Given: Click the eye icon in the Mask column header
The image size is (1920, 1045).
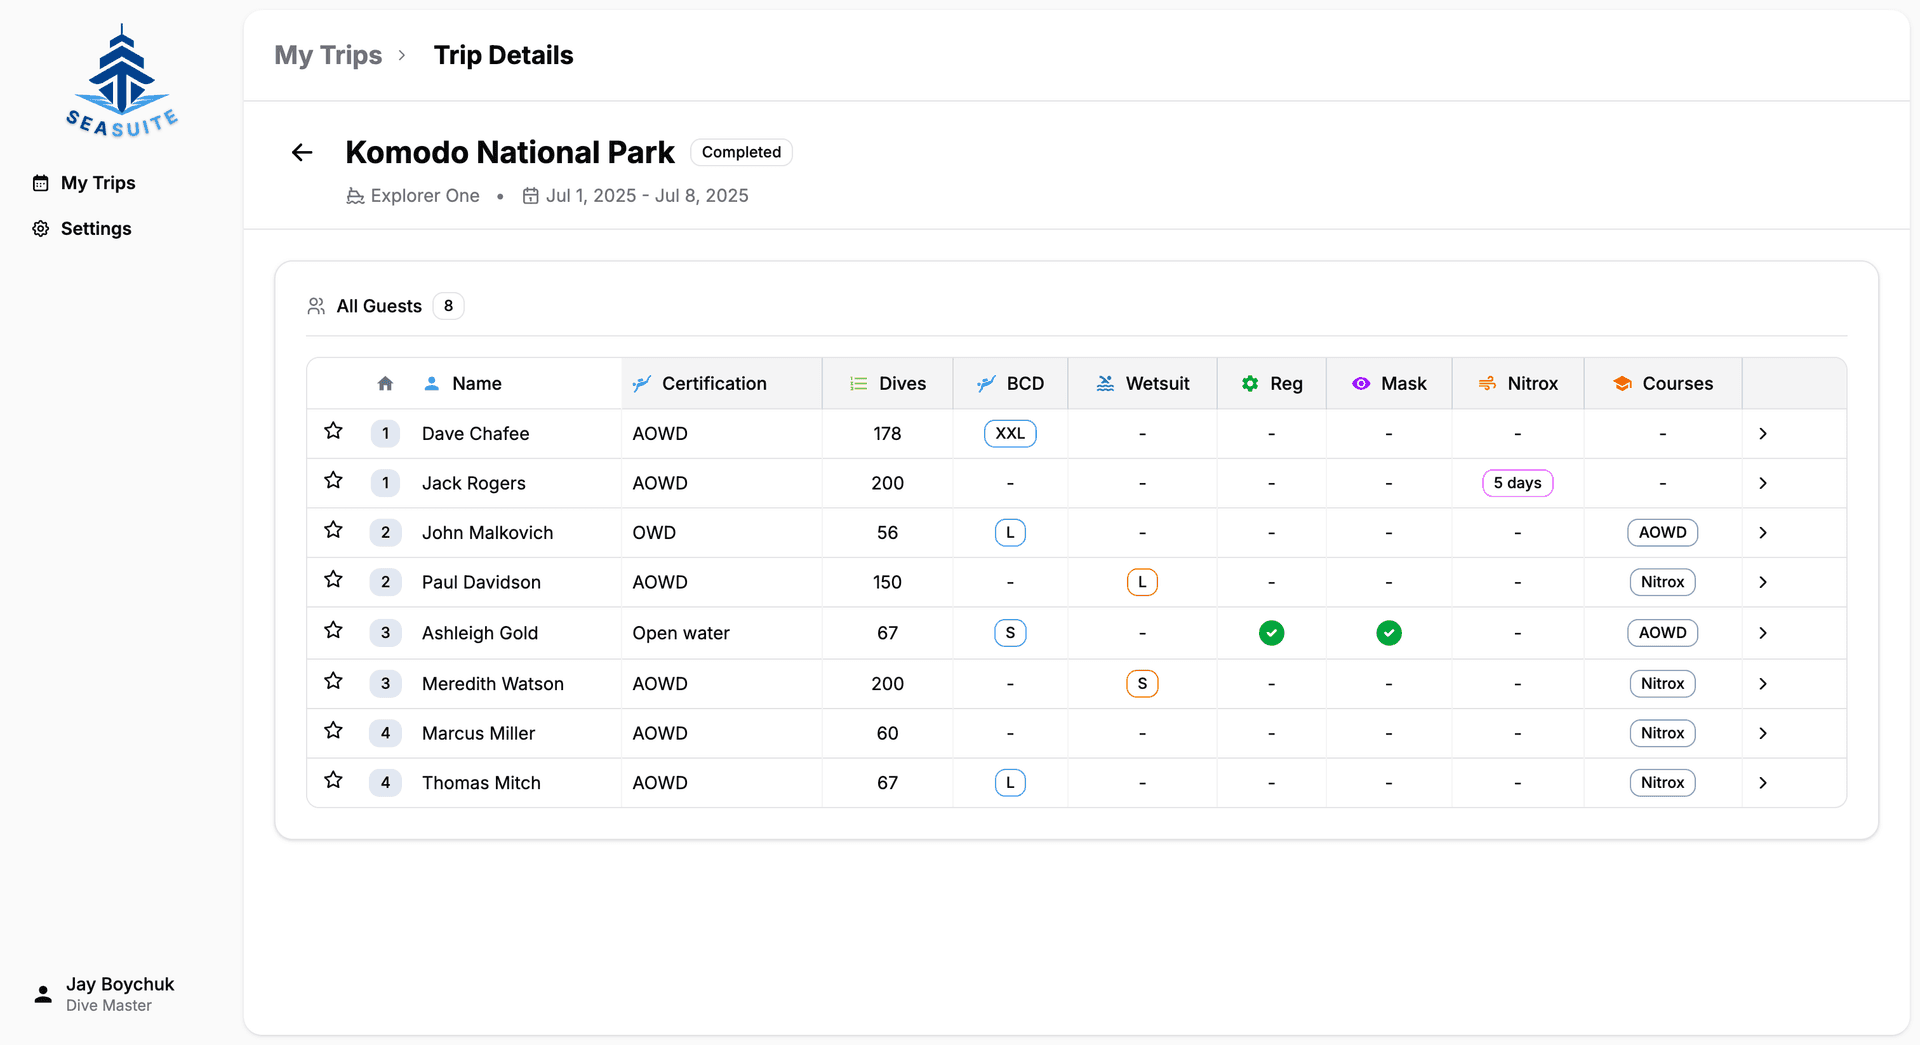Looking at the screenshot, I should coord(1360,383).
